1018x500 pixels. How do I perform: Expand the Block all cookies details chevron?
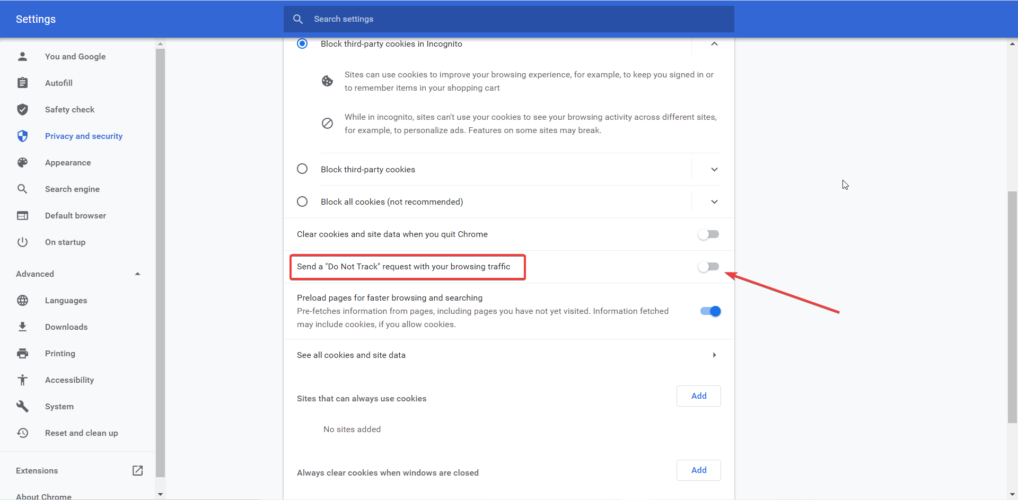point(714,202)
